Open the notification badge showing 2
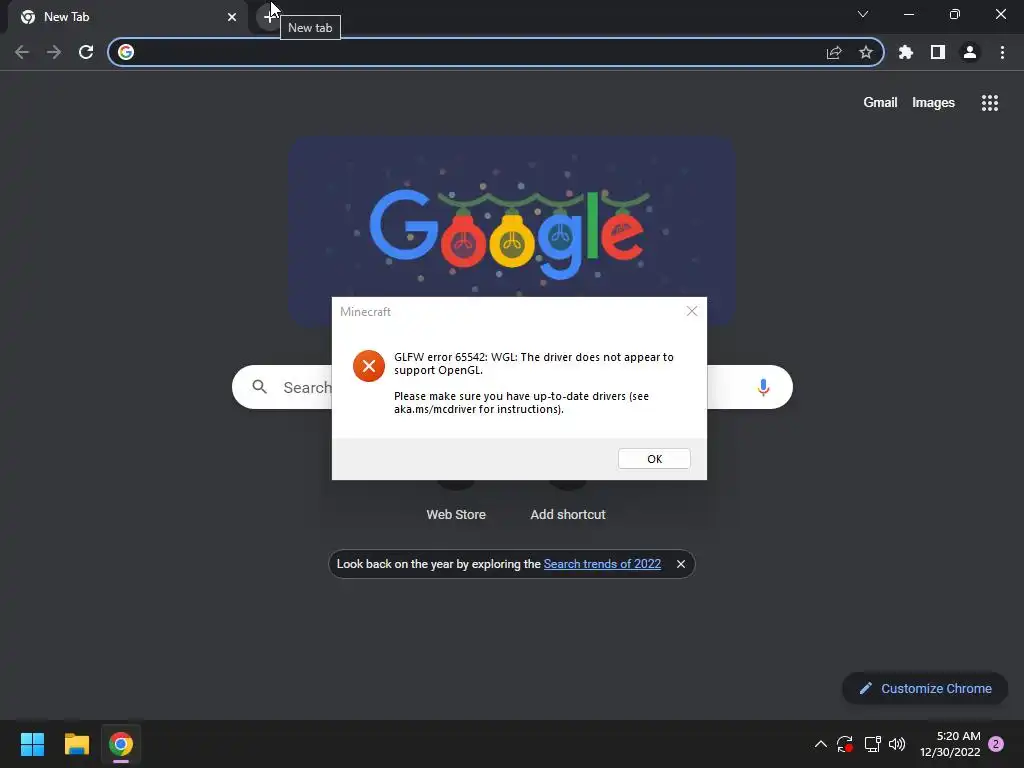 (x=996, y=744)
